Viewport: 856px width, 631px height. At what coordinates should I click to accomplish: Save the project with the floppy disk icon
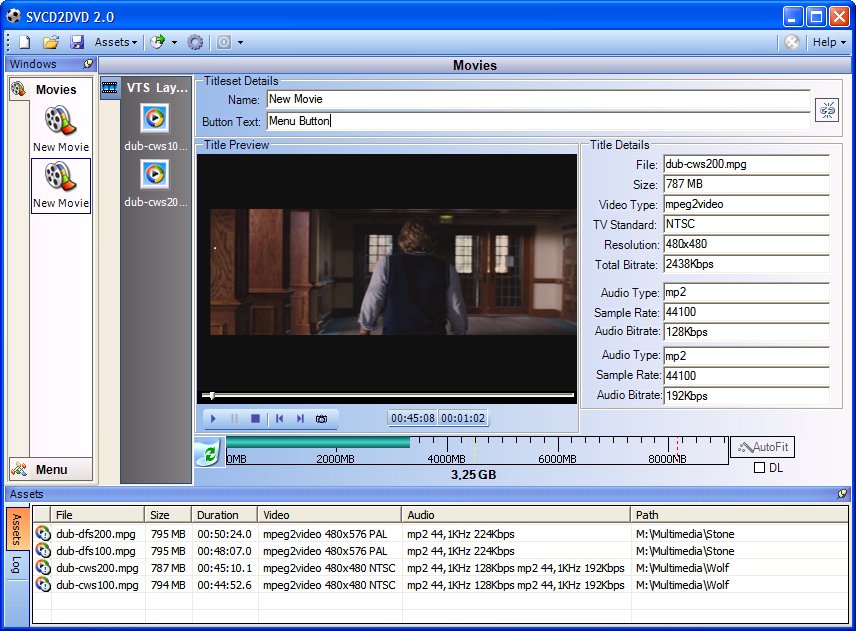[x=77, y=42]
